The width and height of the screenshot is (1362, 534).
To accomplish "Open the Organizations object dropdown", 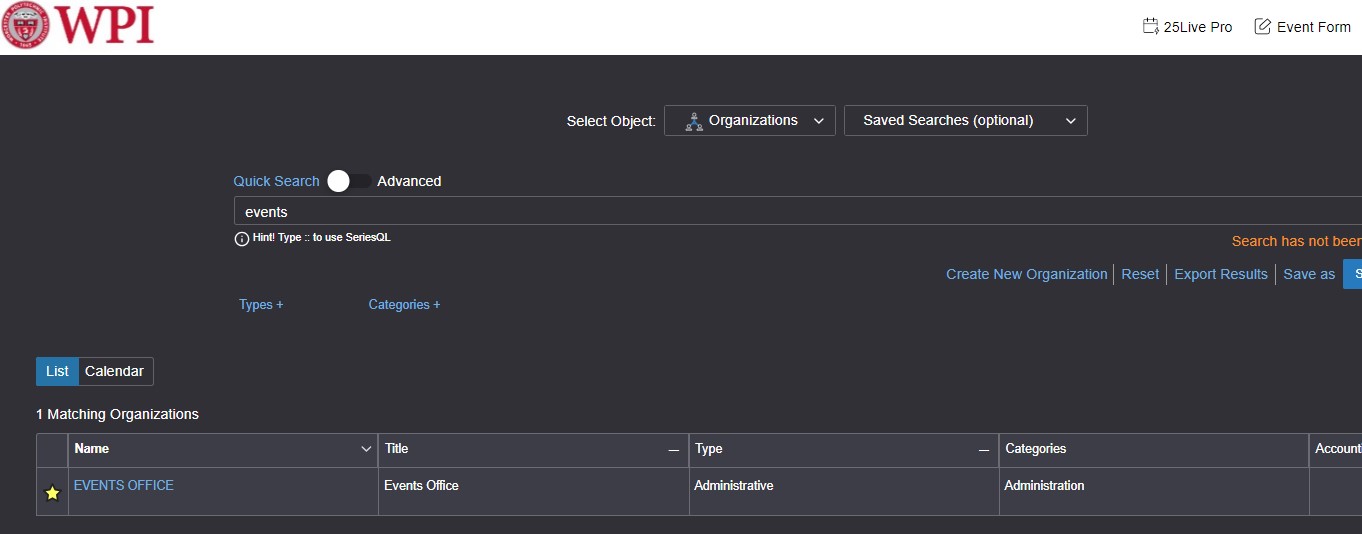I will [750, 121].
